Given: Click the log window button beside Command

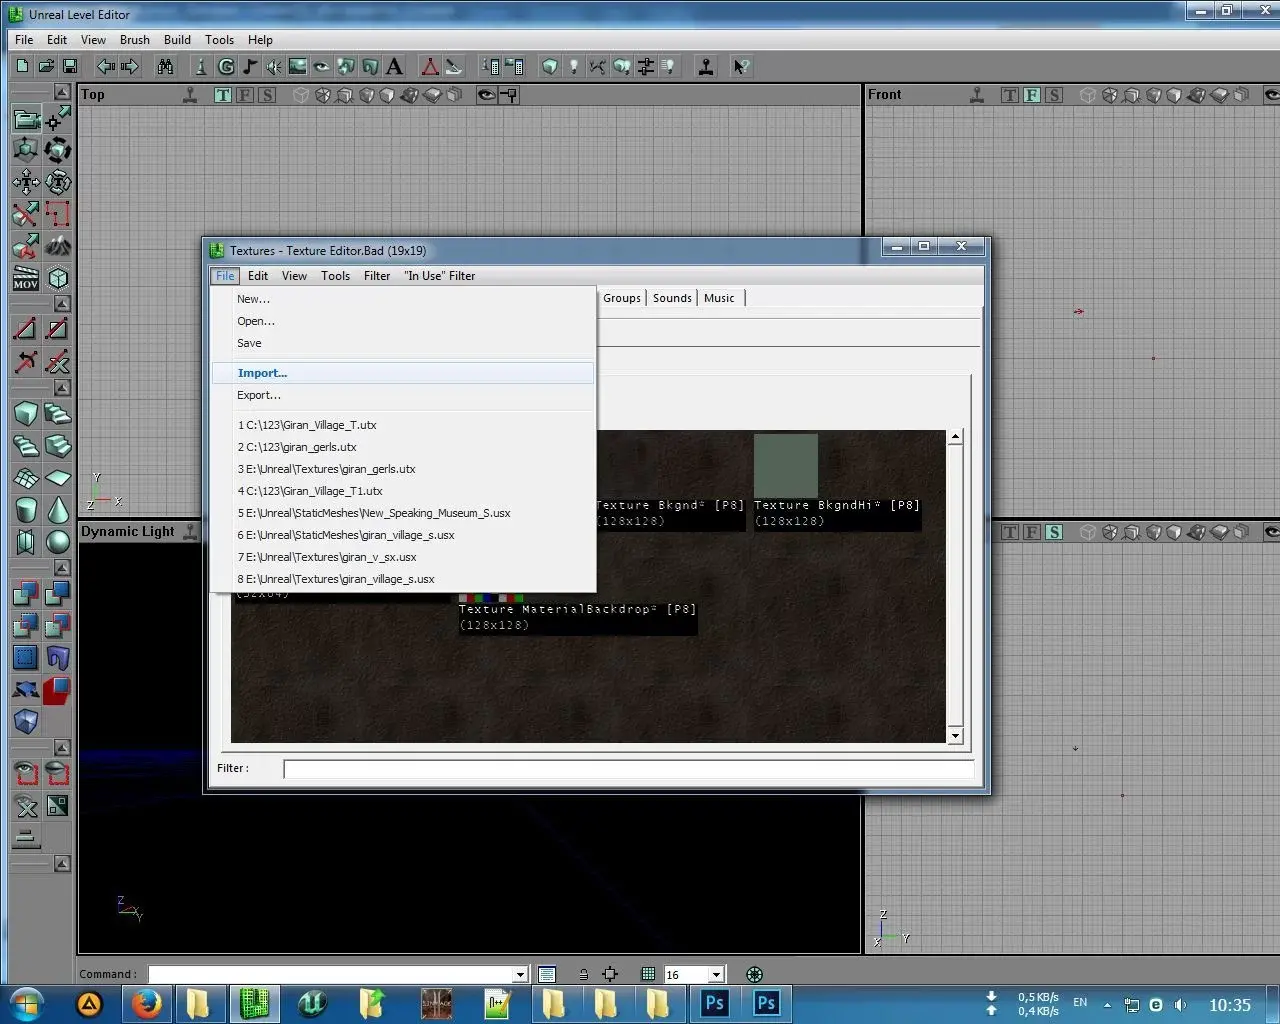Looking at the screenshot, I should tap(546, 974).
